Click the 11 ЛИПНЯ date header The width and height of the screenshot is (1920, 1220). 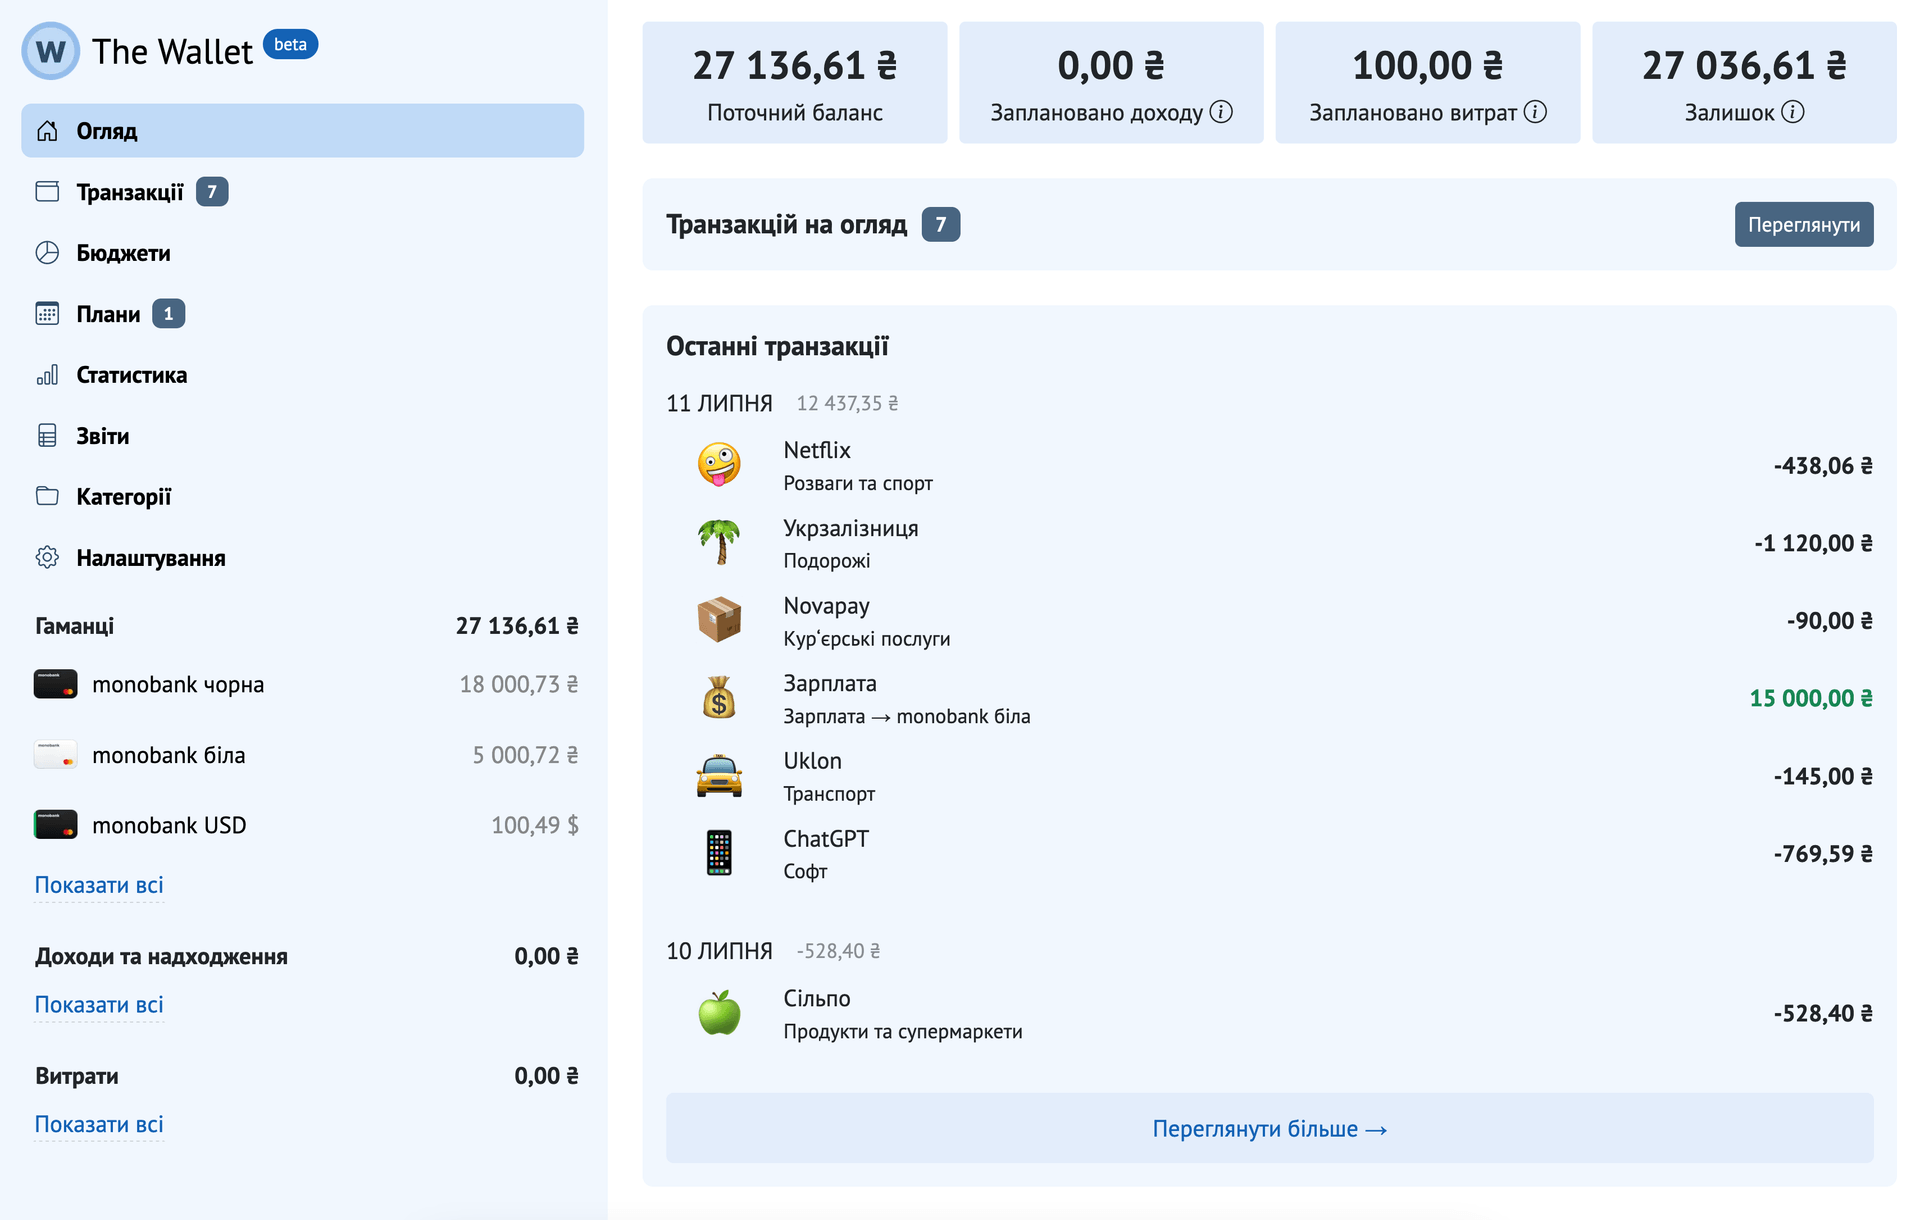pos(719,403)
